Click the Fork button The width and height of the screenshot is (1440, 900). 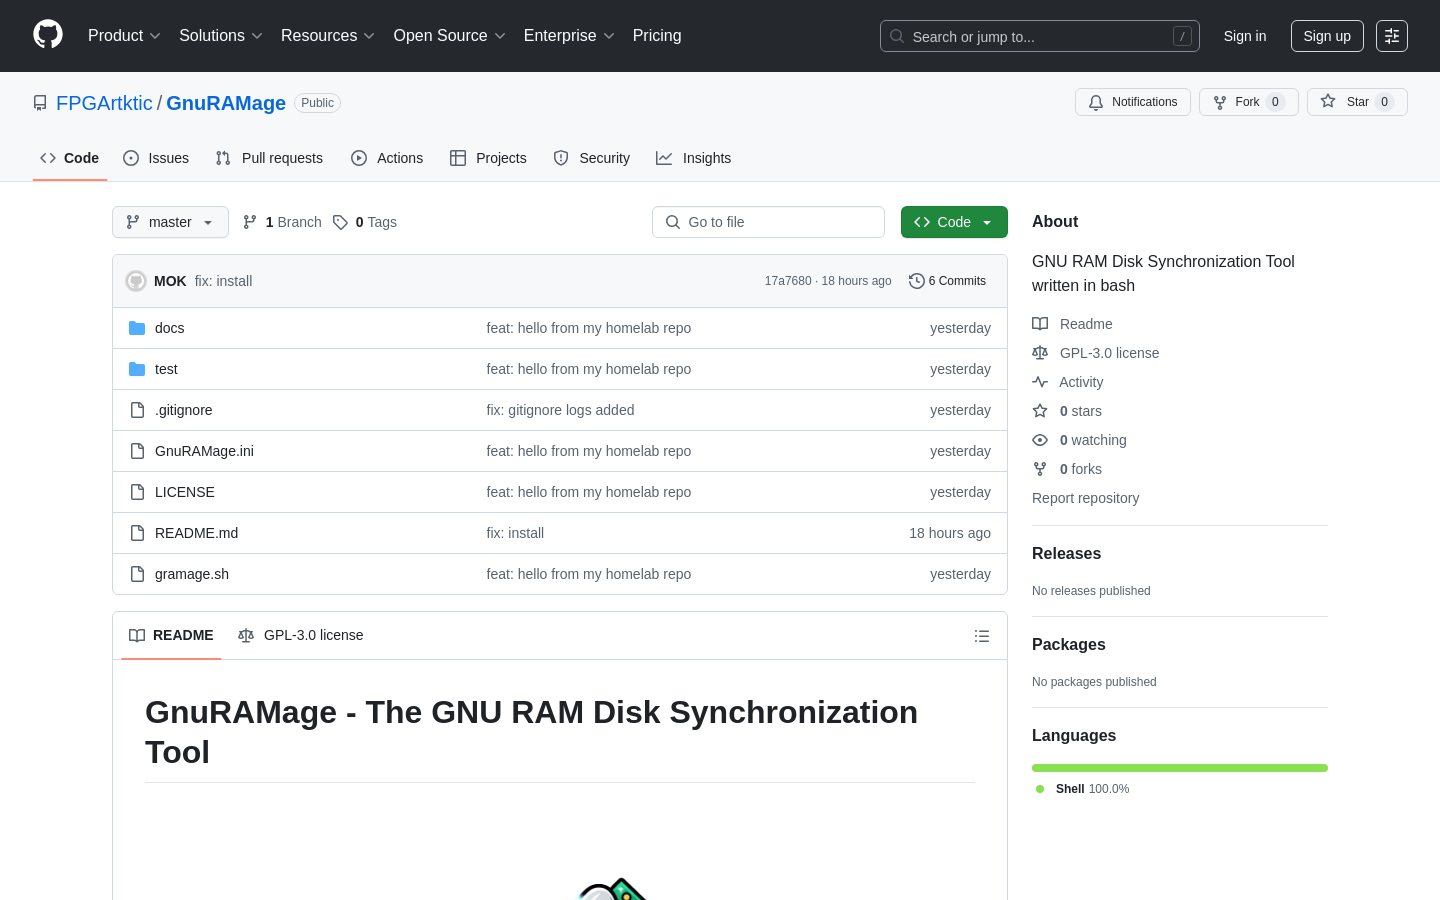point(1249,102)
